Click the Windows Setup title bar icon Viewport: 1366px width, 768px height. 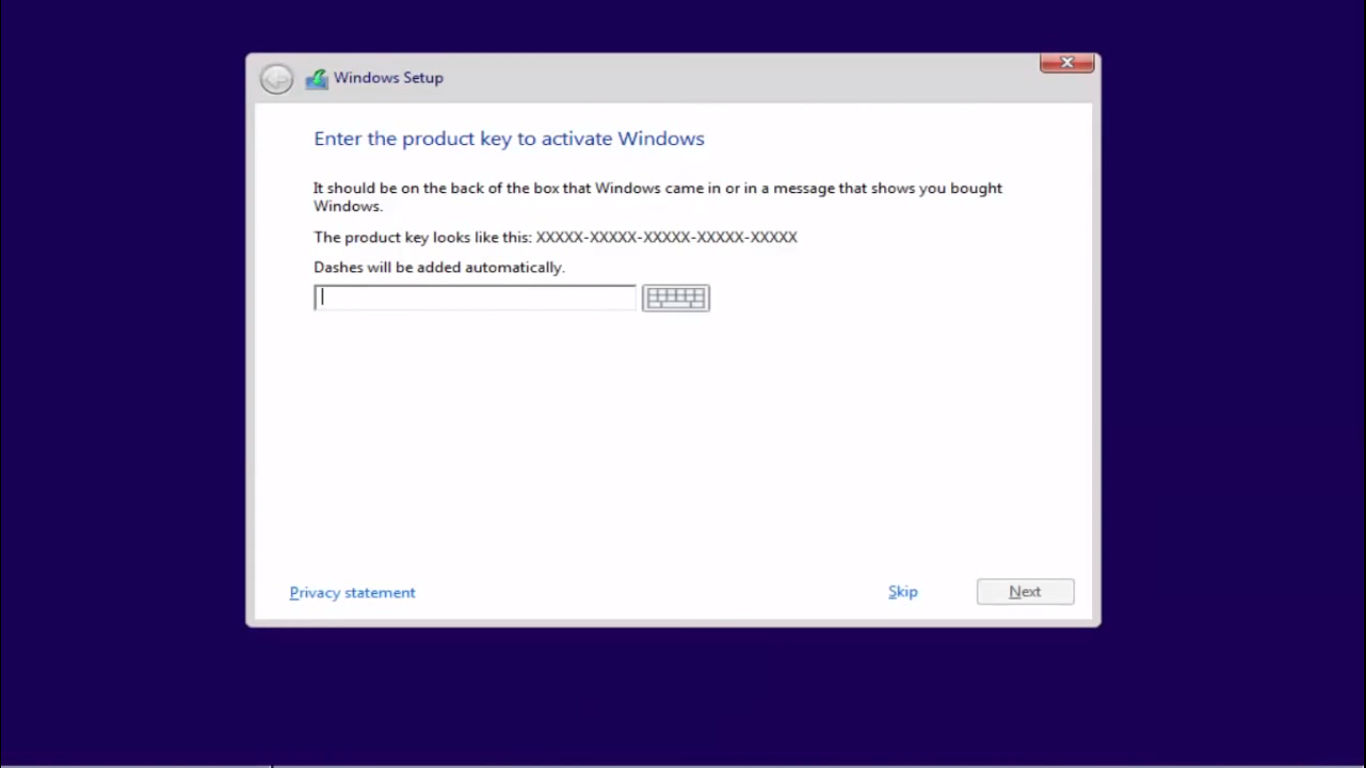pyautogui.click(x=317, y=79)
